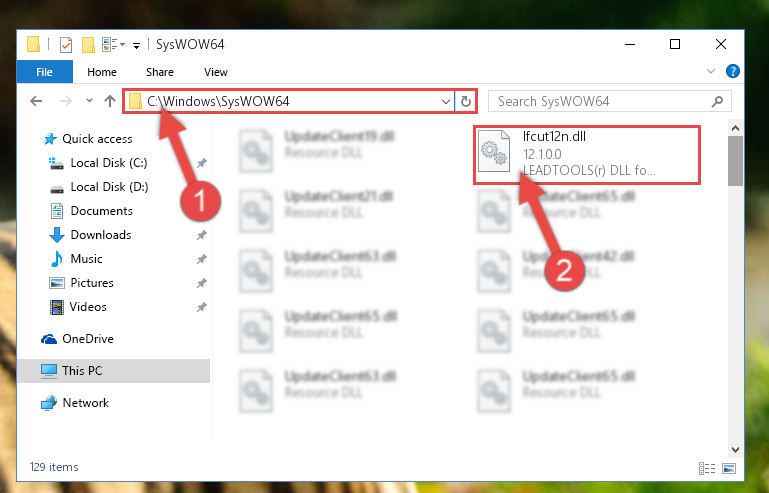769x493 pixels.
Task: Open the Customize Quick Access Toolbar dropdown arrow
Action: [x=136, y=46]
